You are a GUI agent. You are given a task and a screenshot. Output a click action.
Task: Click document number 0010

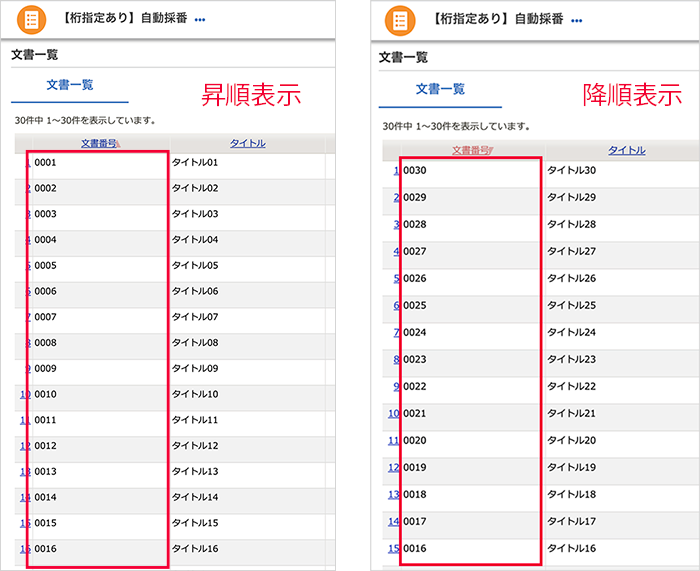[x=46, y=394]
